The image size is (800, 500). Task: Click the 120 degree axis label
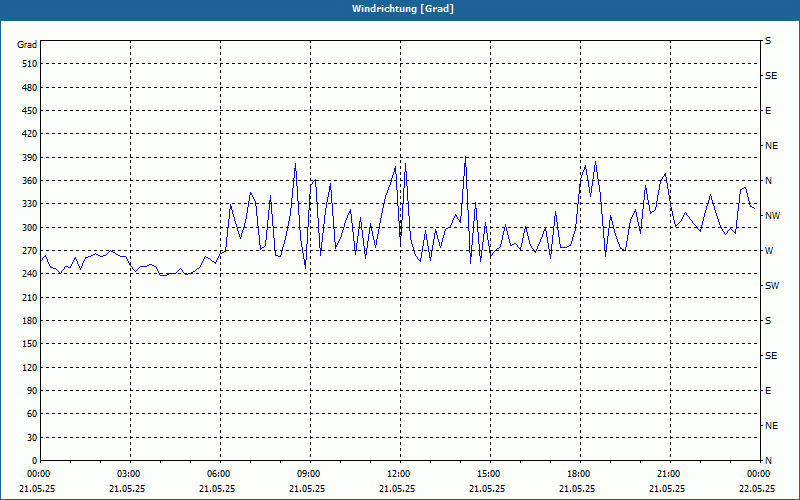tap(30, 367)
